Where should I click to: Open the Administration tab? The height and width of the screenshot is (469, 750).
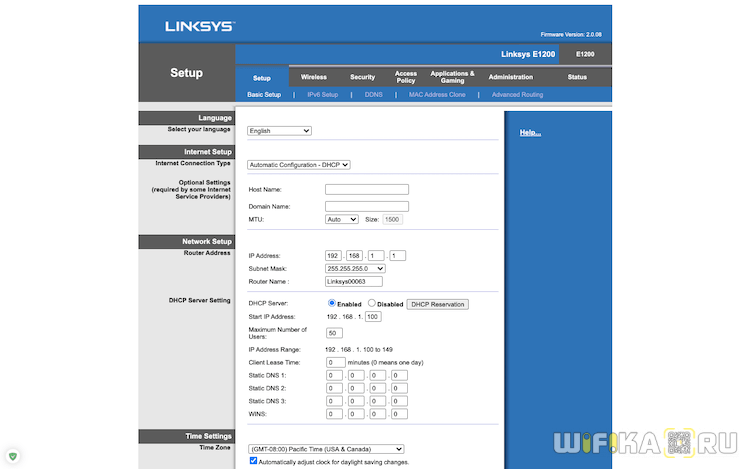pos(510,77)
